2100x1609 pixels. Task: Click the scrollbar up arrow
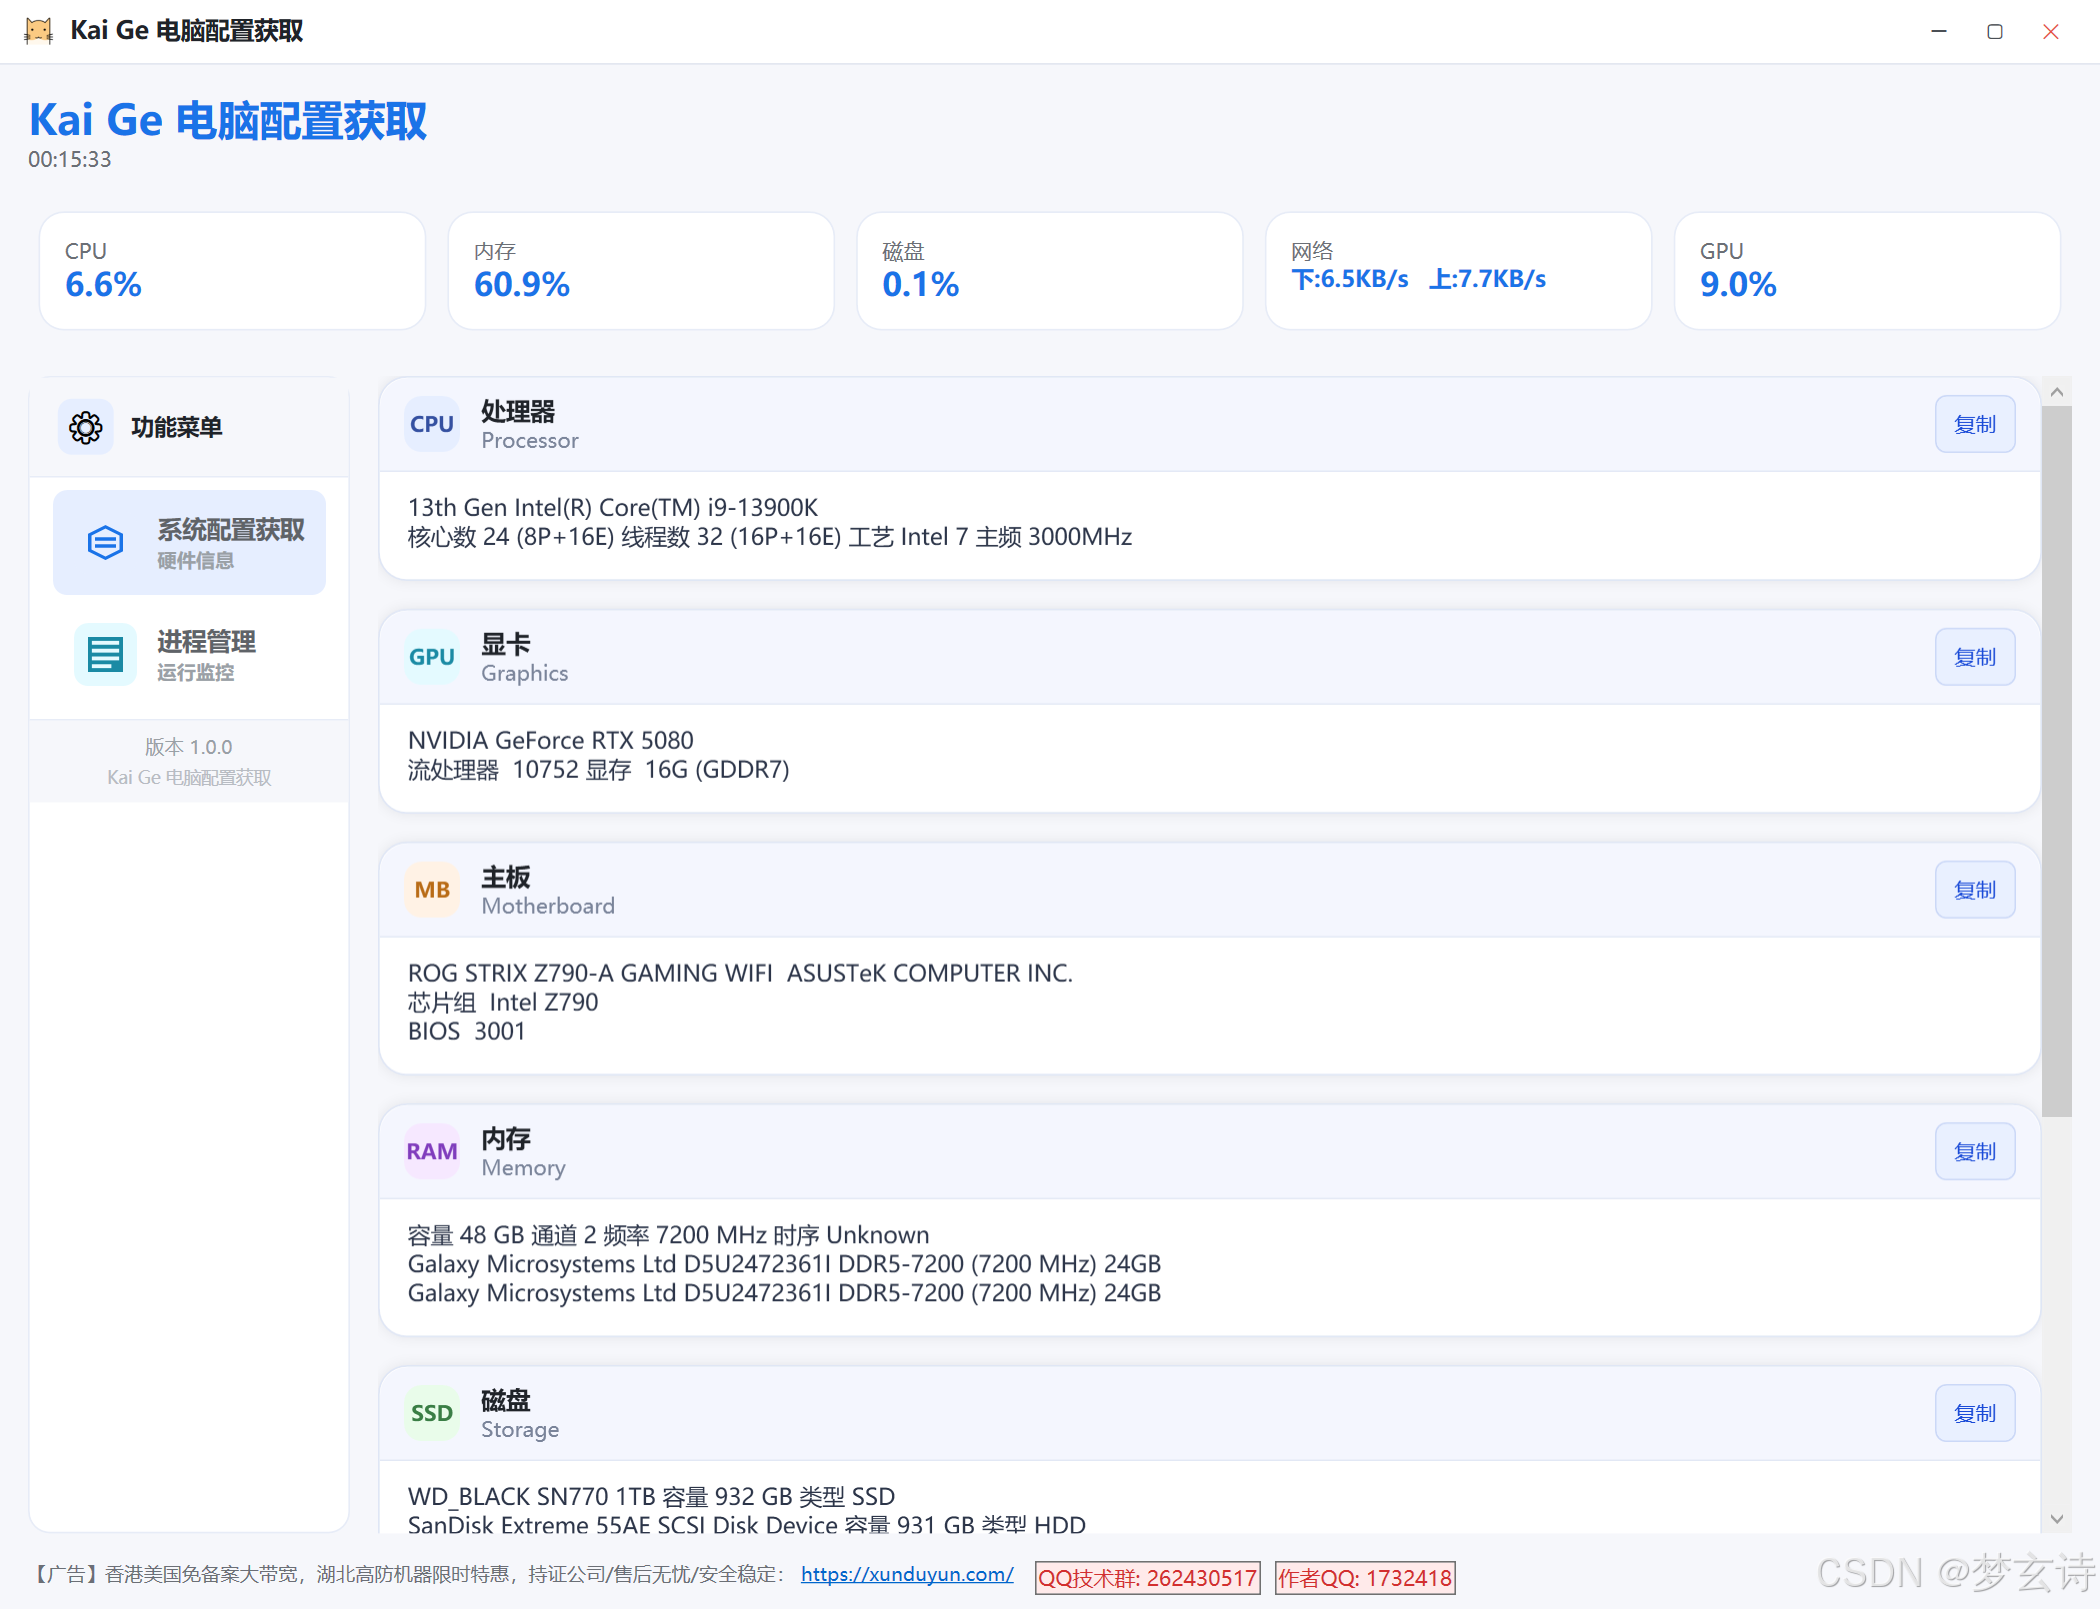(x=2056, y=392)
